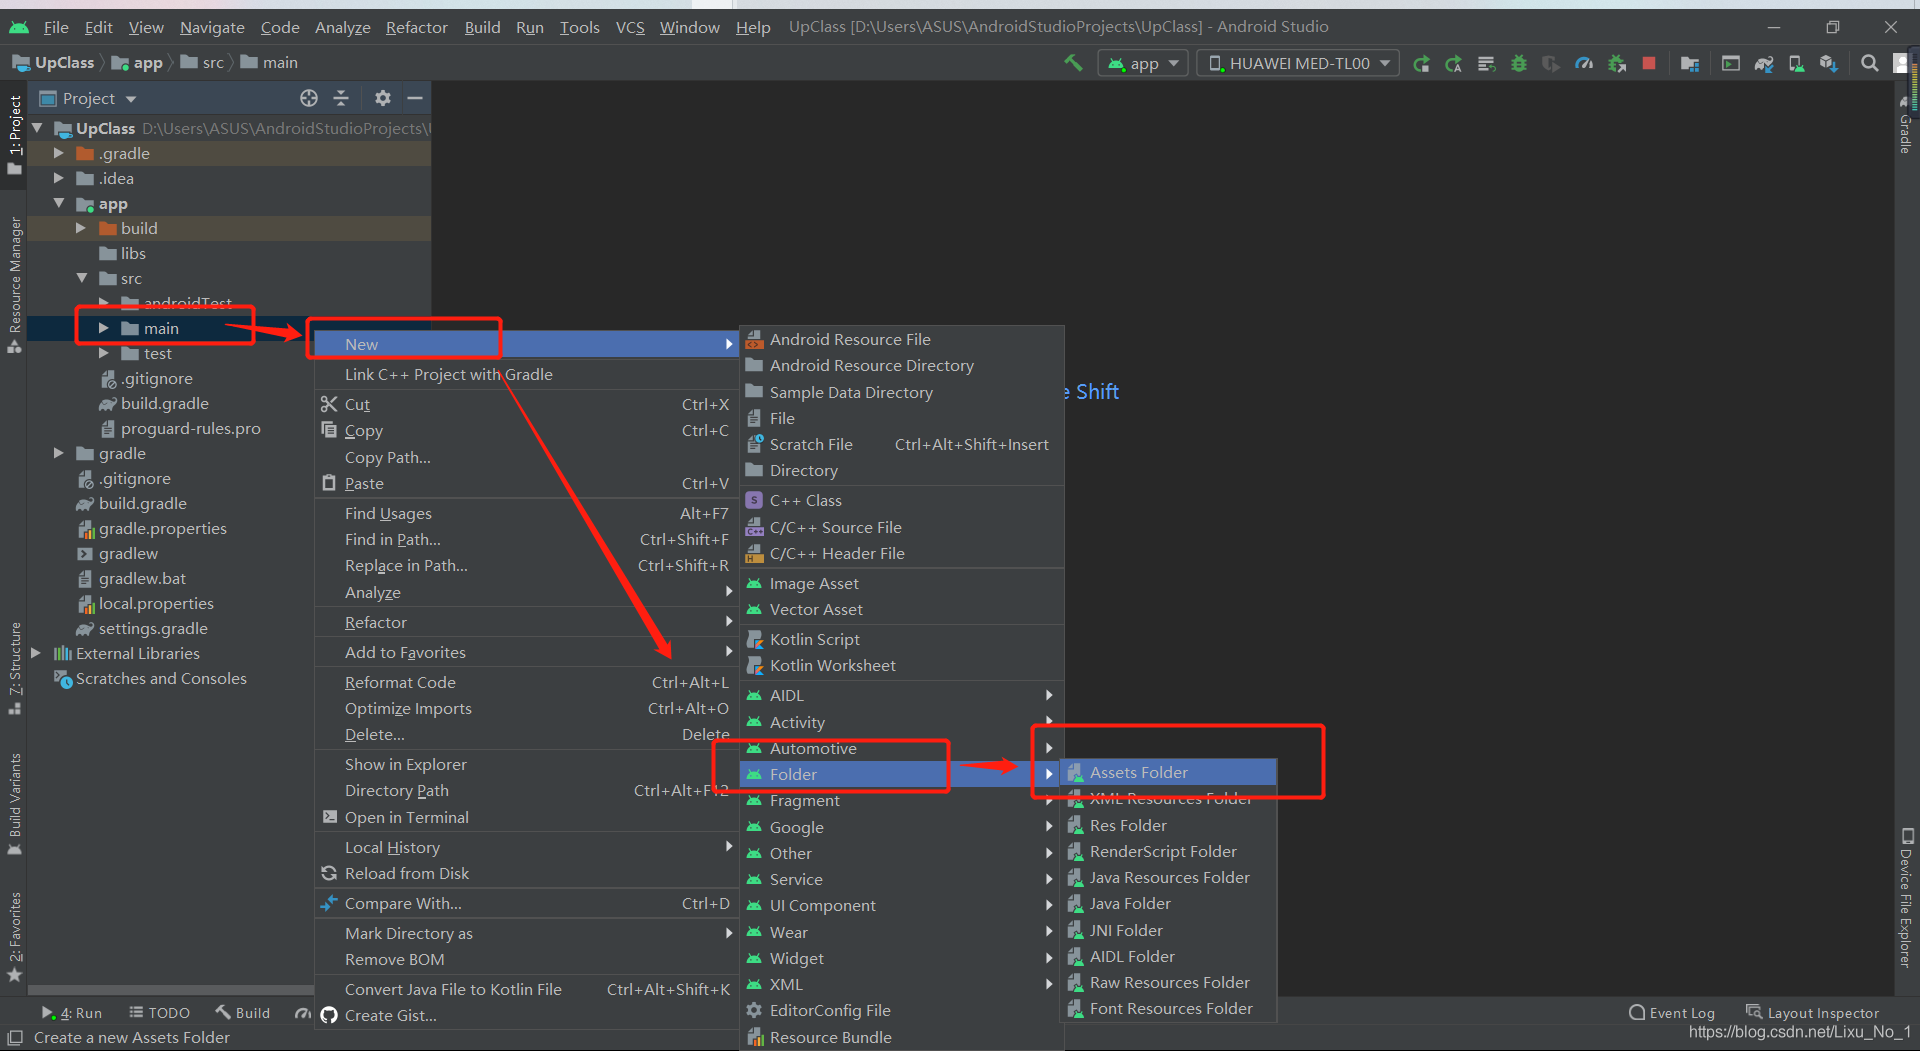The height and width of the screenshot is (1051, 1920).
Task: Open the VCS menu
Action: coord(630,27)
